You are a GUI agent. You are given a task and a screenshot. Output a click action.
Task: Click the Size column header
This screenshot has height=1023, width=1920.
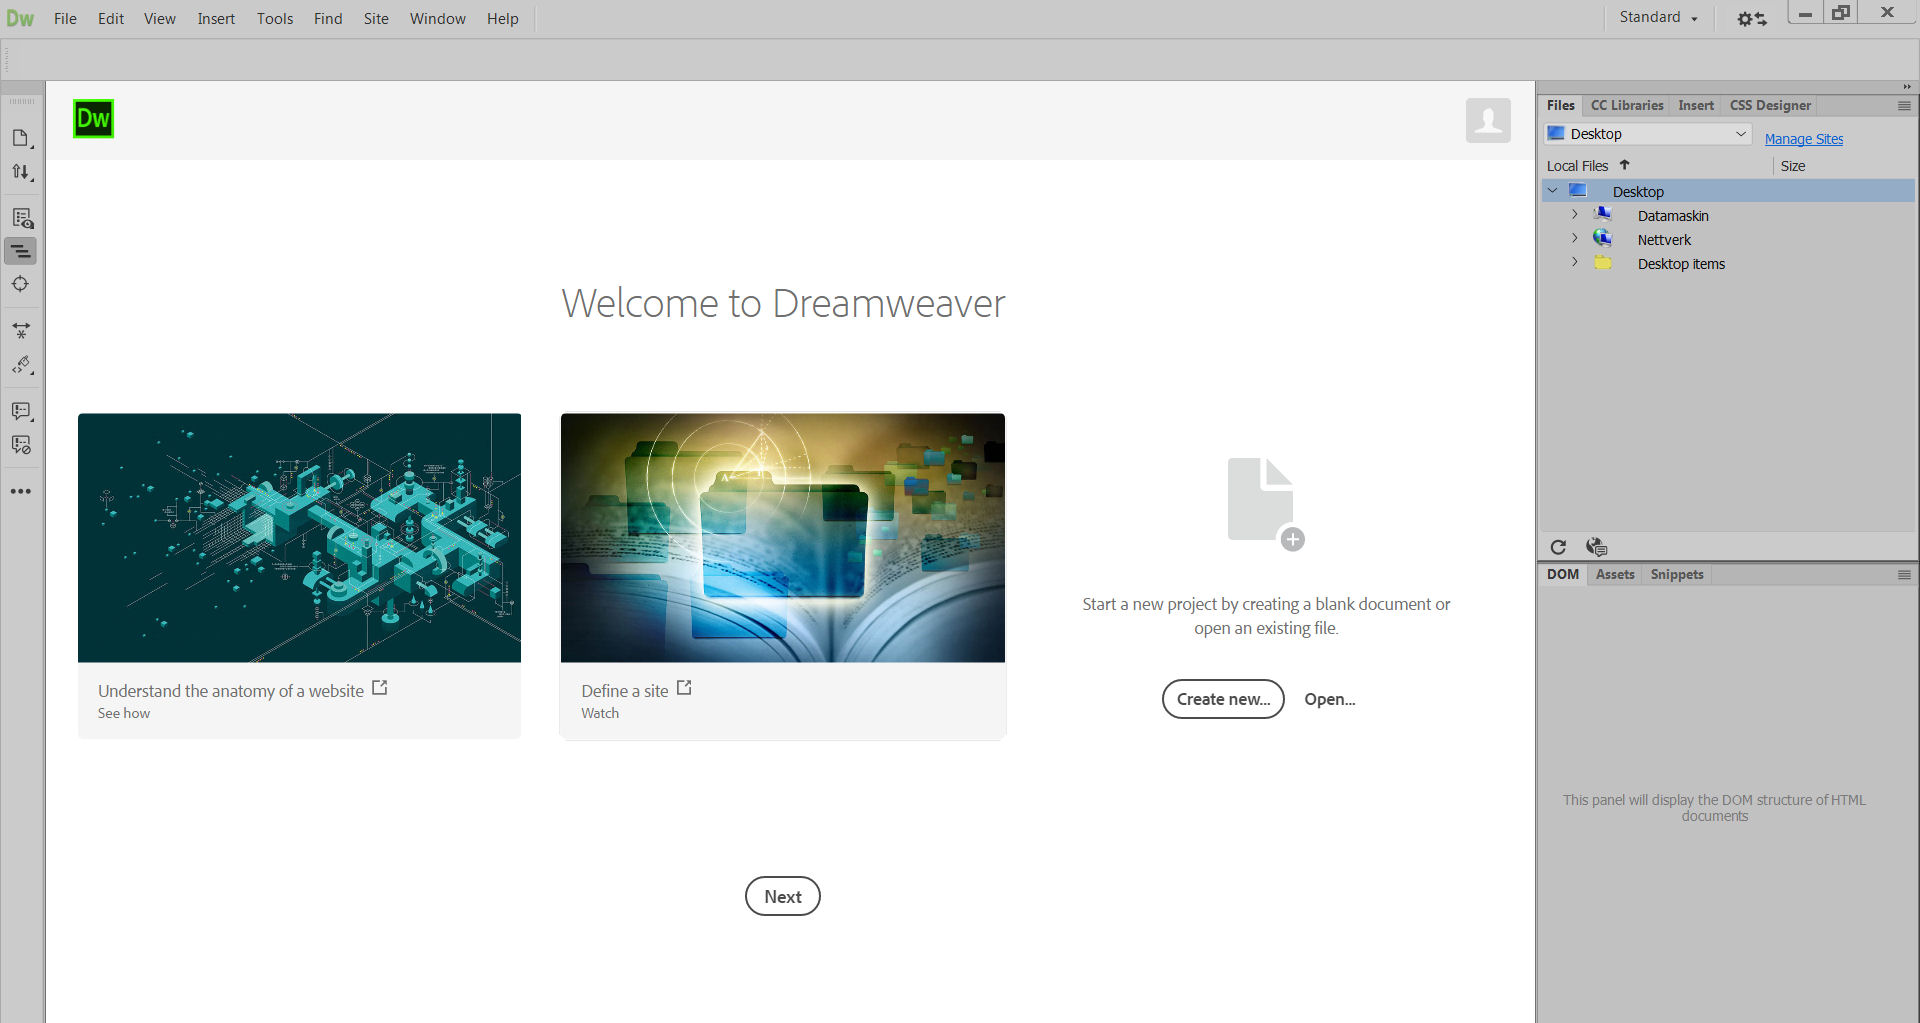pos(1793,166)
